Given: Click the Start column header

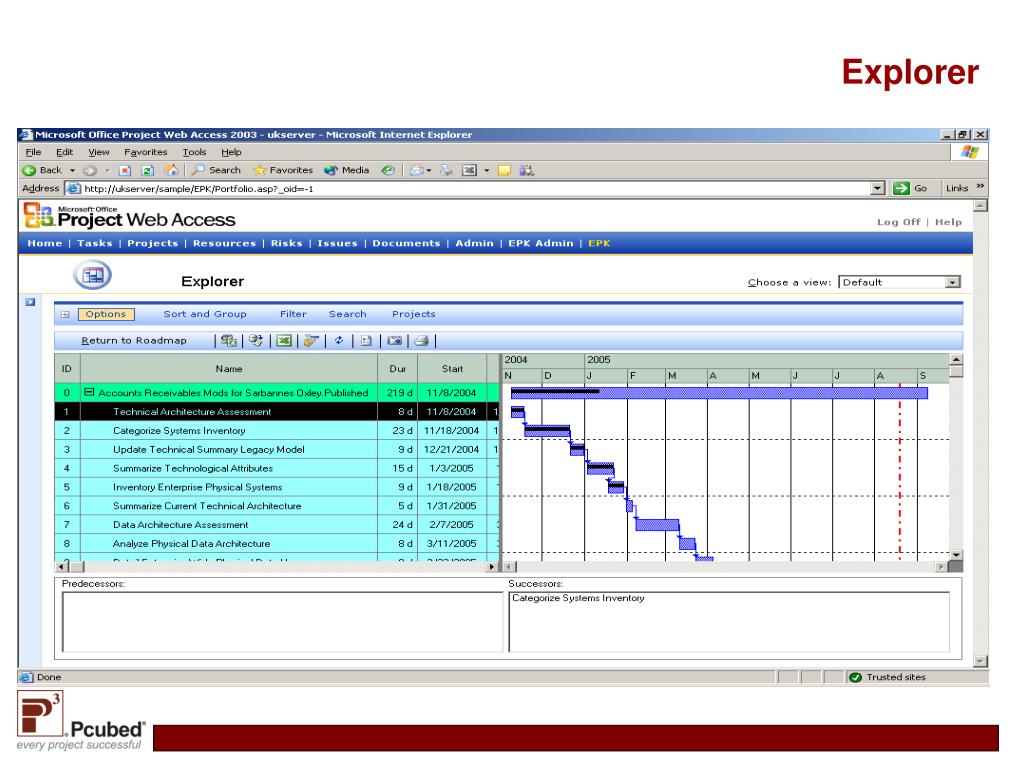Looking at the screenshot, I should (452, 369).
